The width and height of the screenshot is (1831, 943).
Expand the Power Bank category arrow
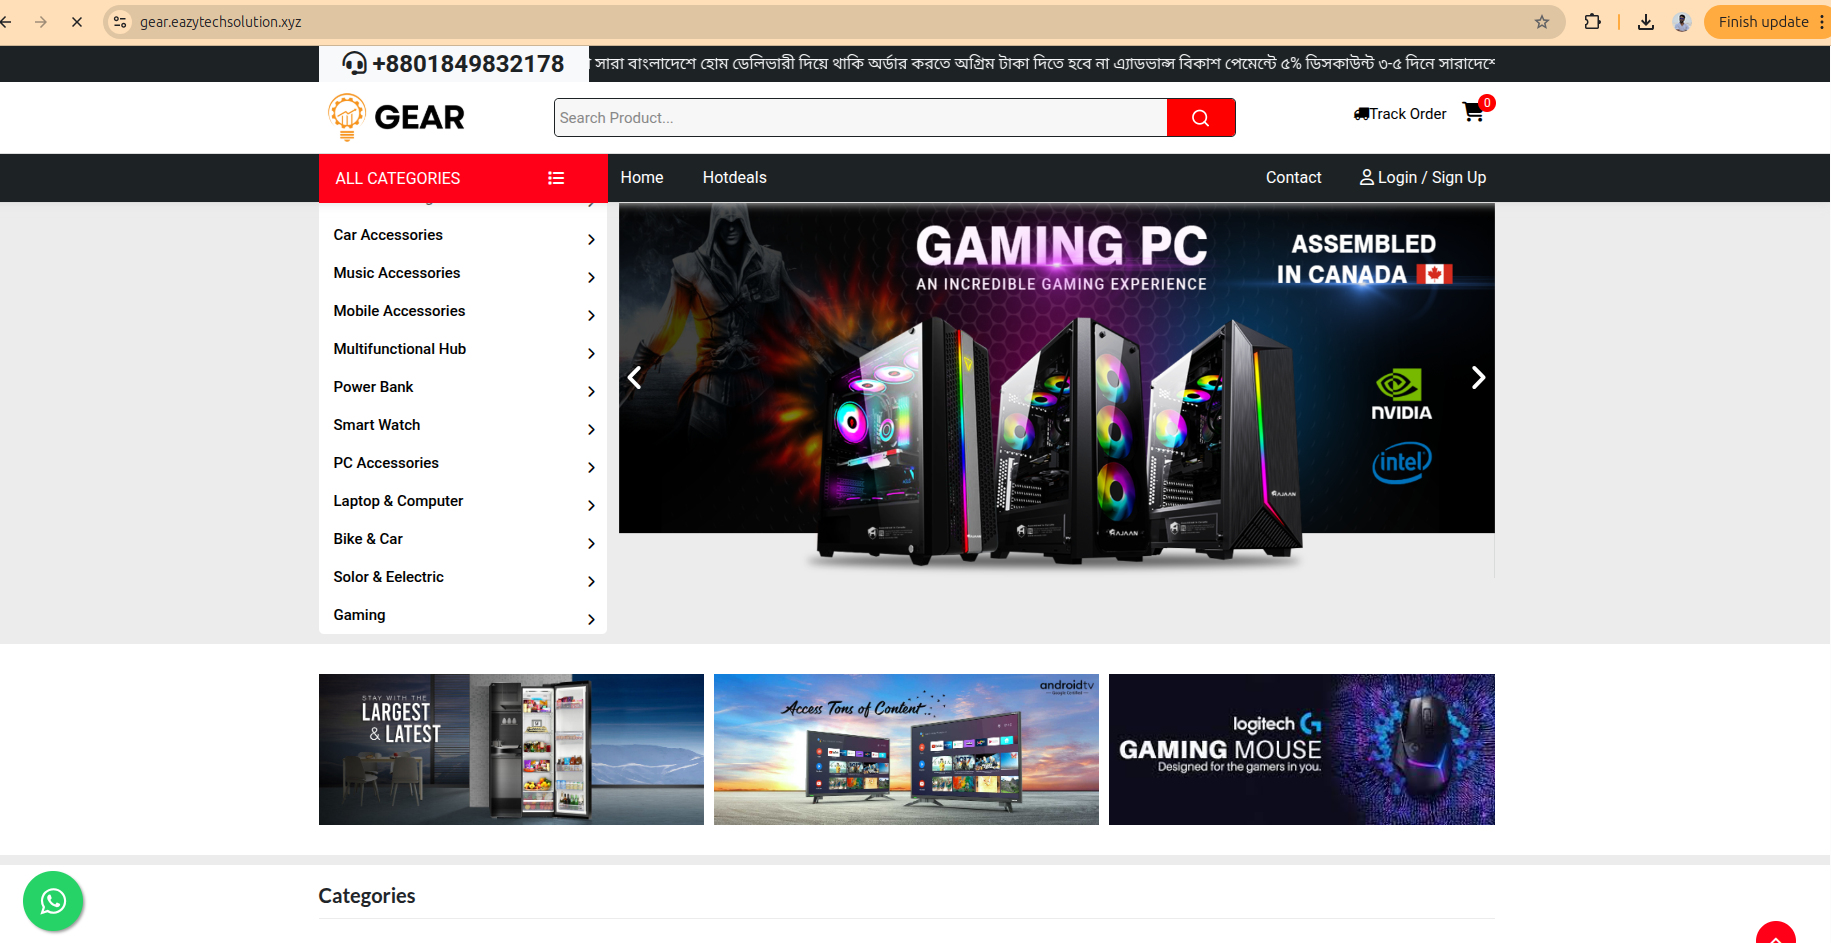pyautogui.click(x=591, y=391)
